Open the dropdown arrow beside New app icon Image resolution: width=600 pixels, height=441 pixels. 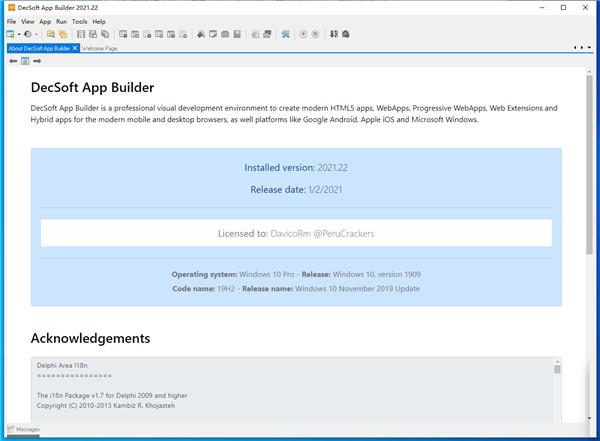tap(19, 34)
